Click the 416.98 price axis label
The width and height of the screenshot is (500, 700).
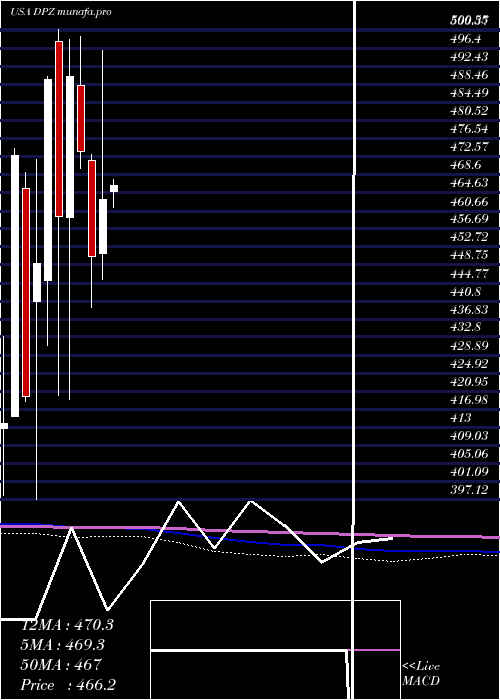pos(469,400)
